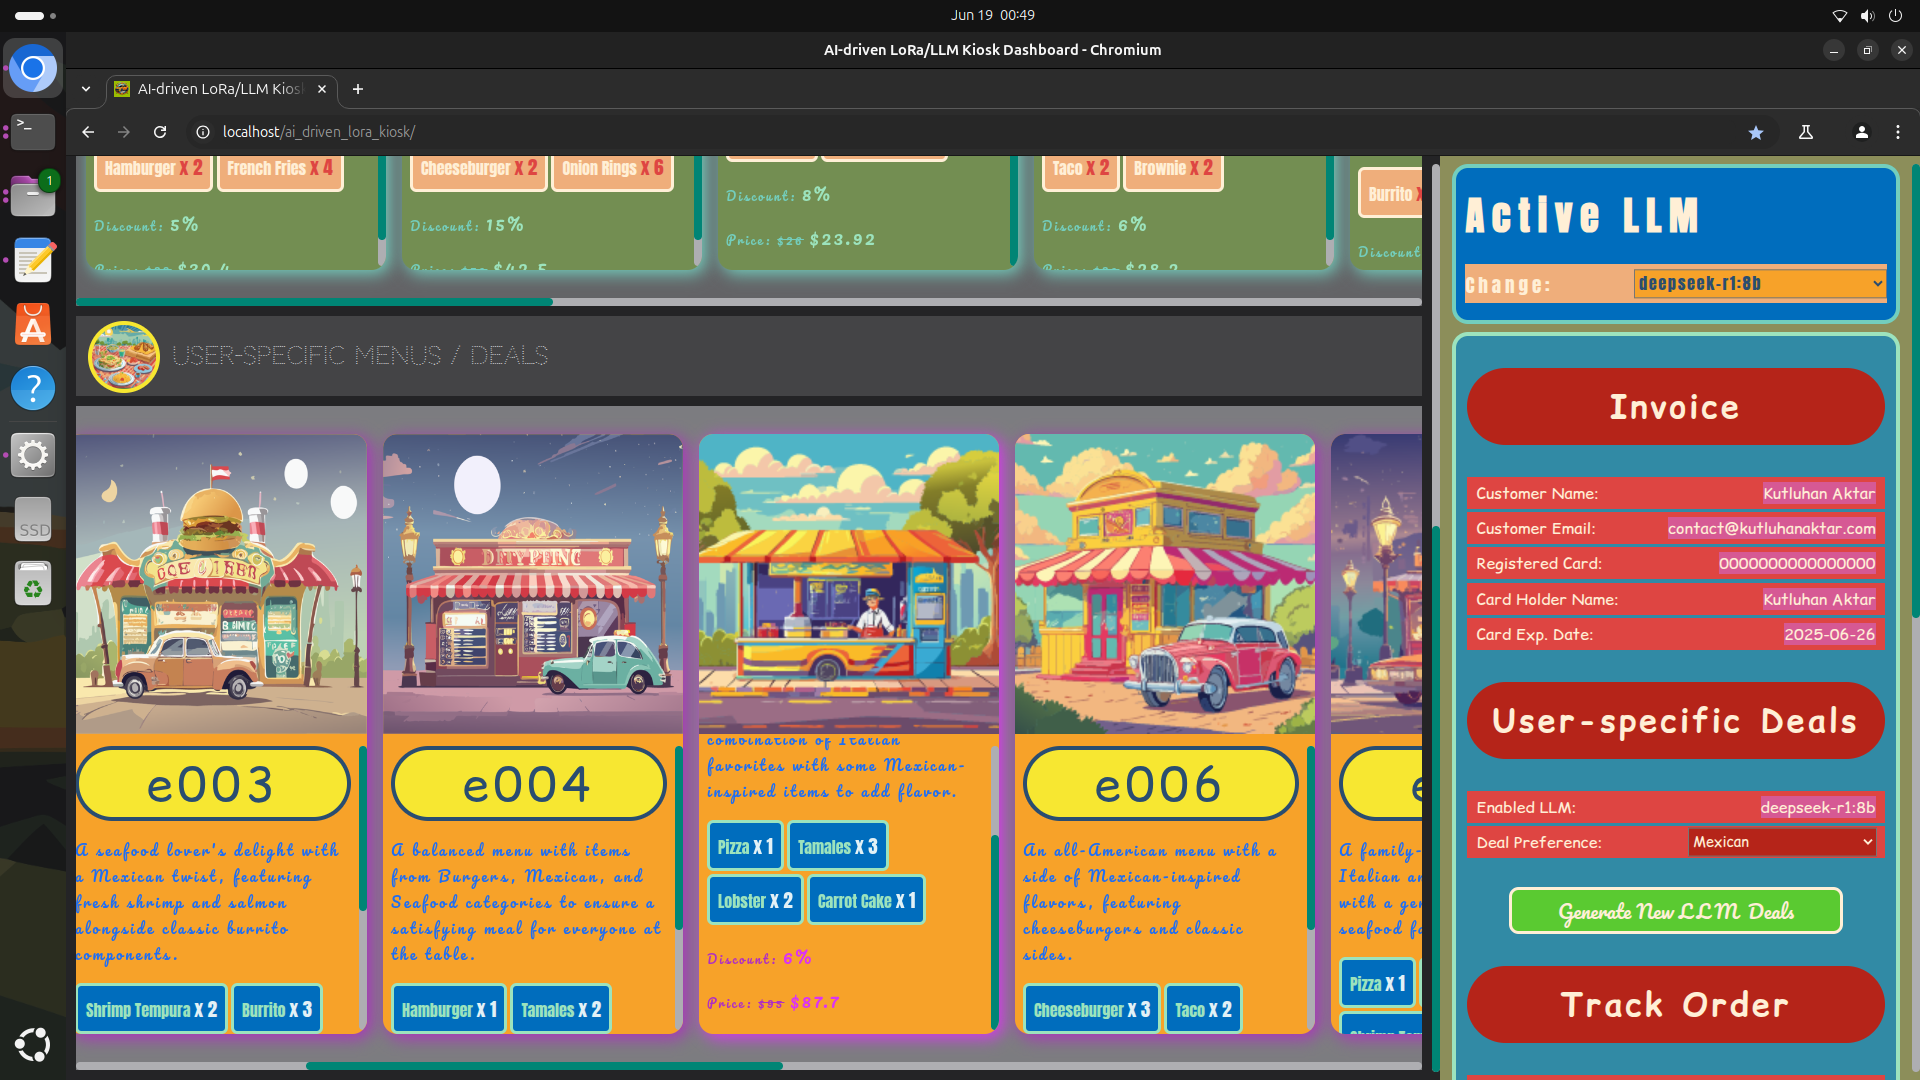Click Generate New LLM Deals button
Viewport: 1920px width, 1080px height.
1675,911
